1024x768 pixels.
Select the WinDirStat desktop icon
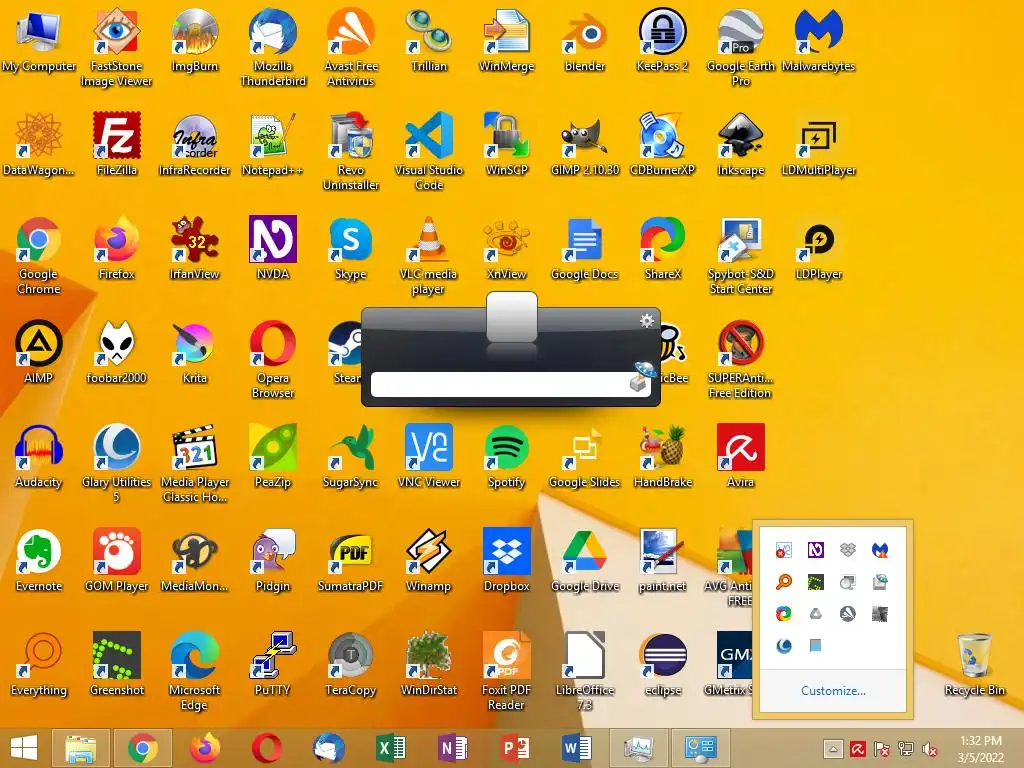click(428, 664)
